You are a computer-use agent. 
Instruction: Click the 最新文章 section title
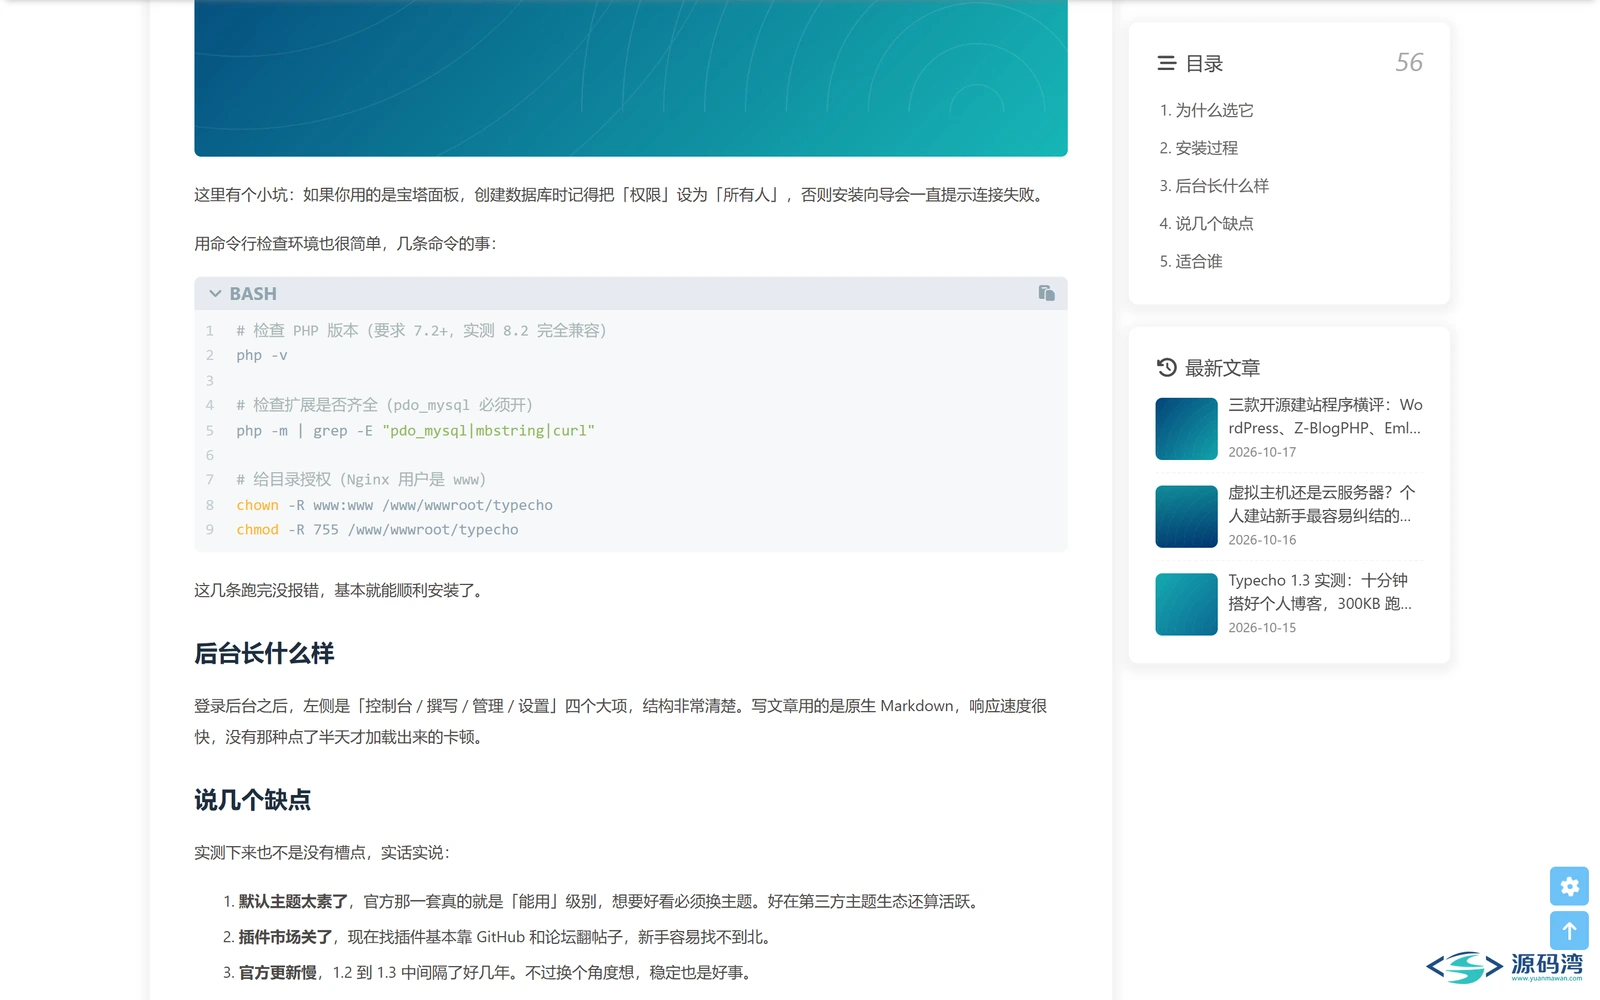[1222, 368]
